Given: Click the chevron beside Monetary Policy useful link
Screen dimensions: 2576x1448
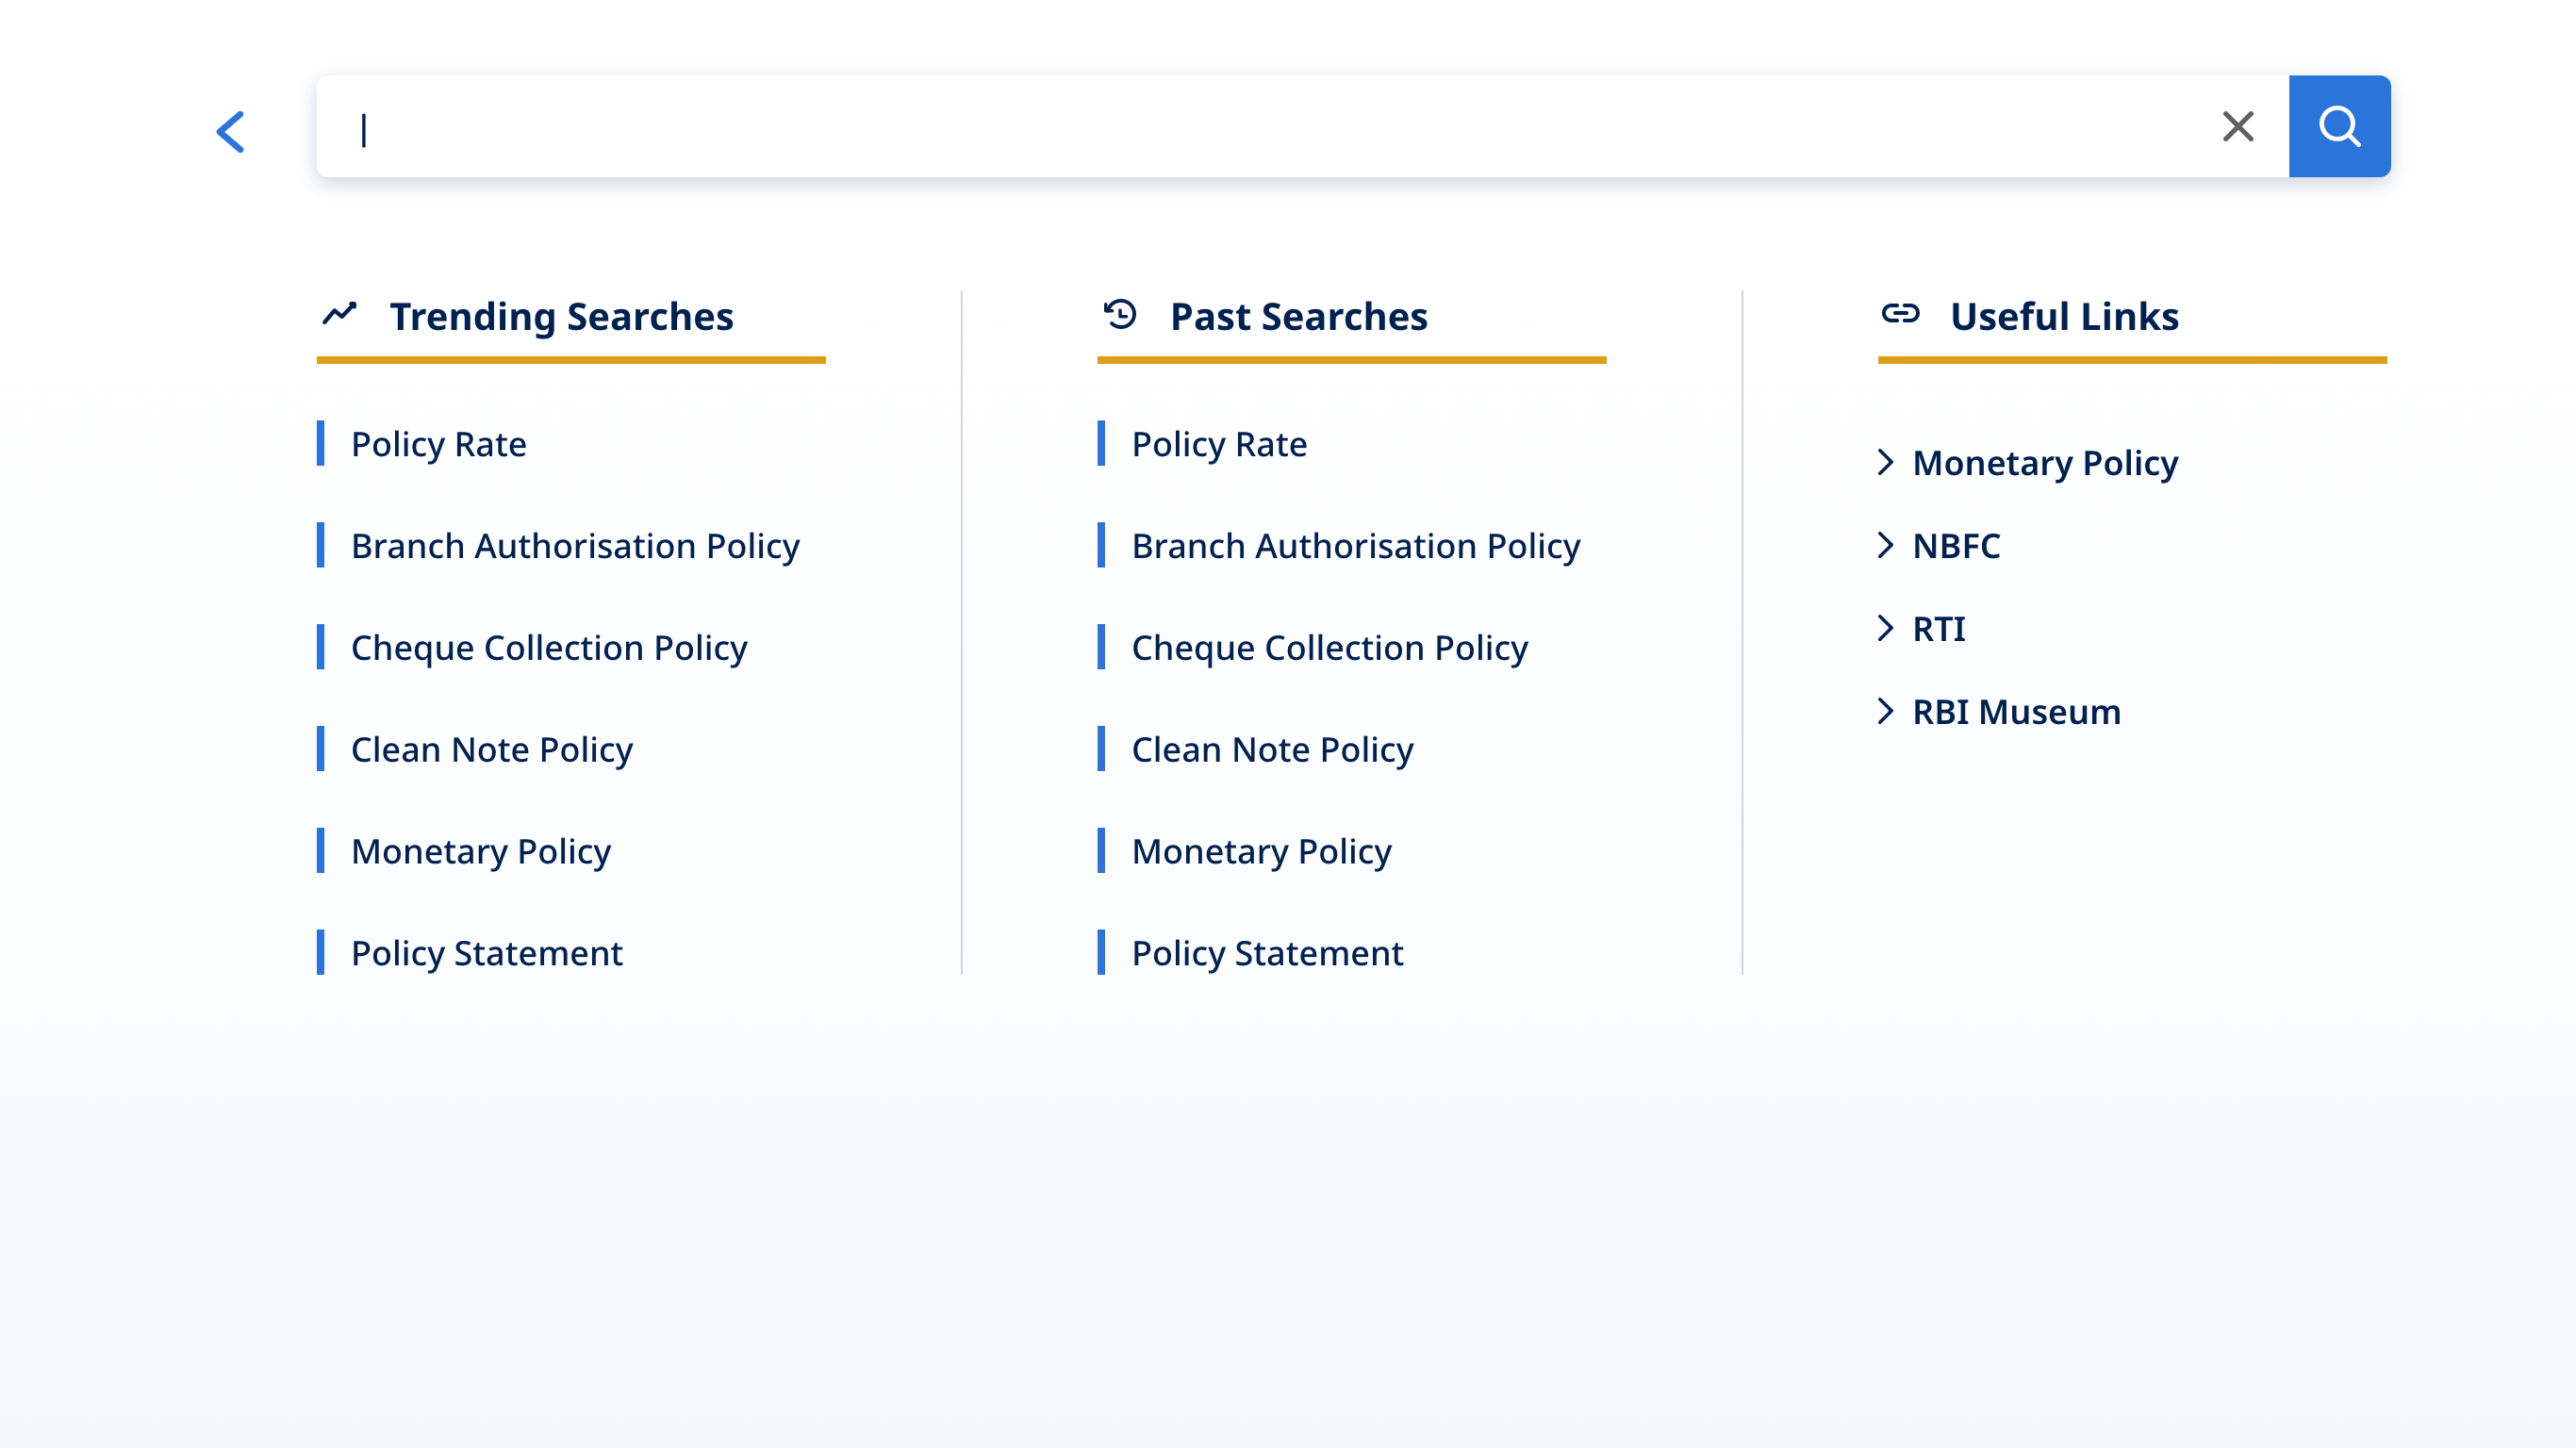Looking at the screenshot, I should click(1885, 462).
